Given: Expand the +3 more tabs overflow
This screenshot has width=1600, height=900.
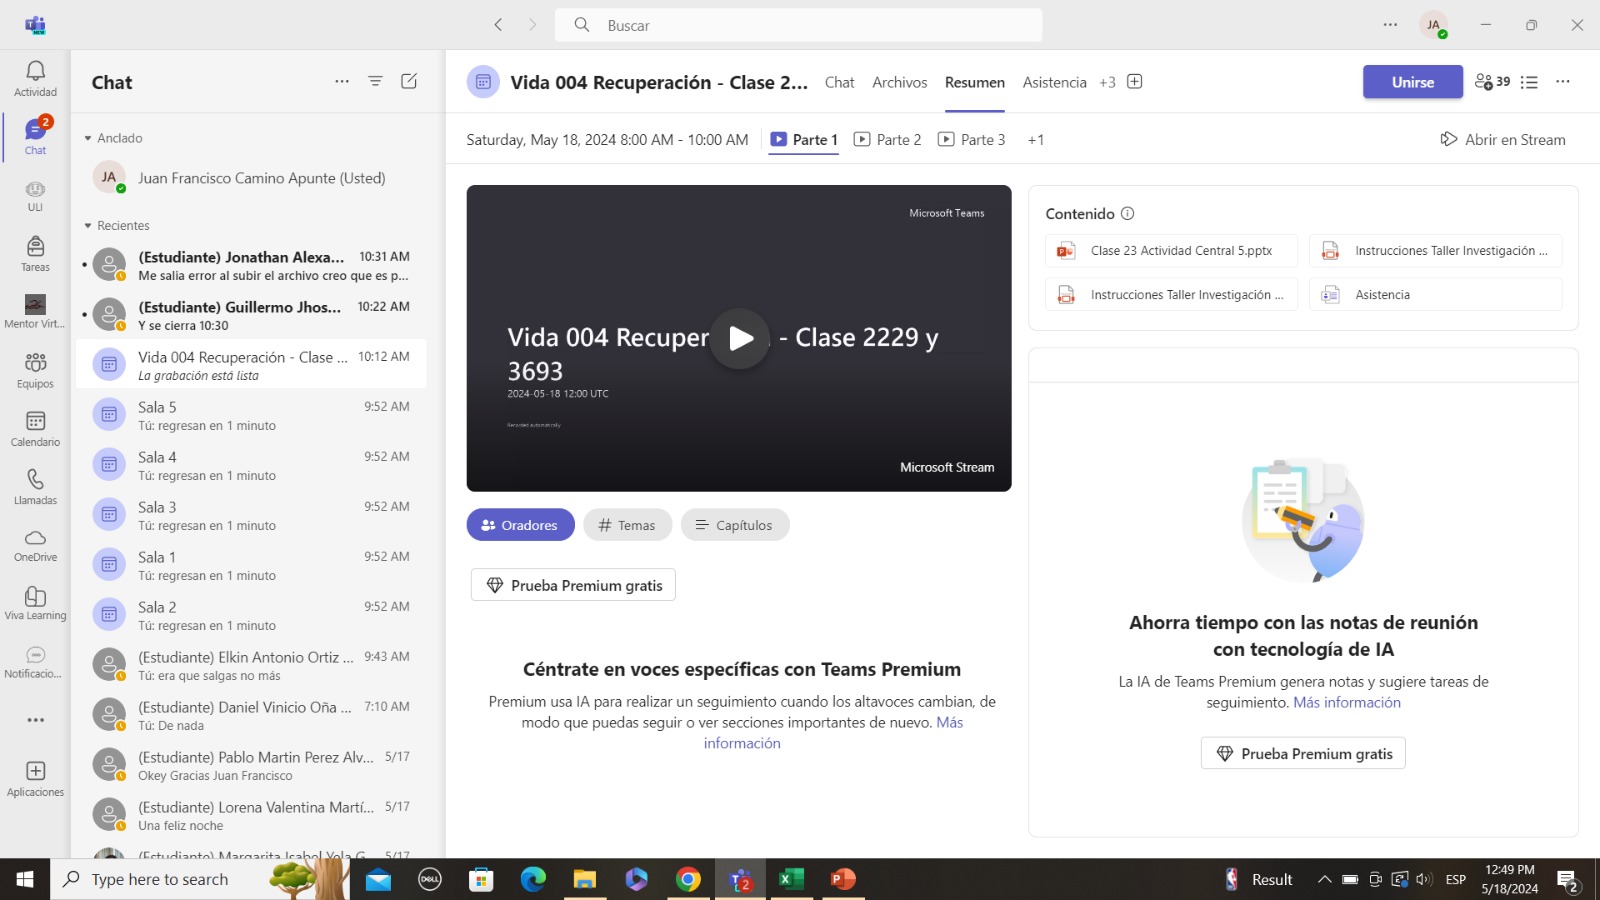Looking at the screenshot, I should [x=1107, y=83].
